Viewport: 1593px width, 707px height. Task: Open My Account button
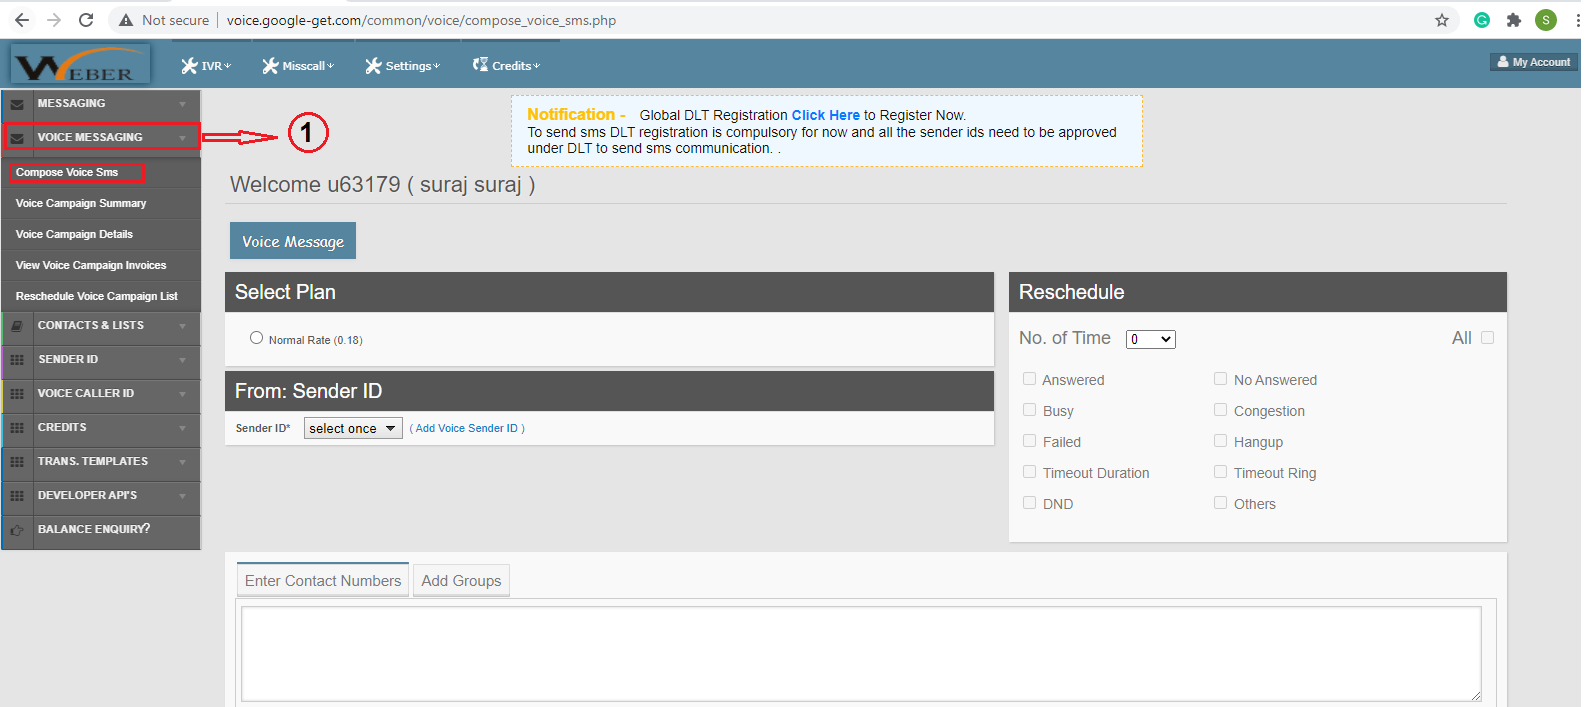click(x=1533, y=62)
